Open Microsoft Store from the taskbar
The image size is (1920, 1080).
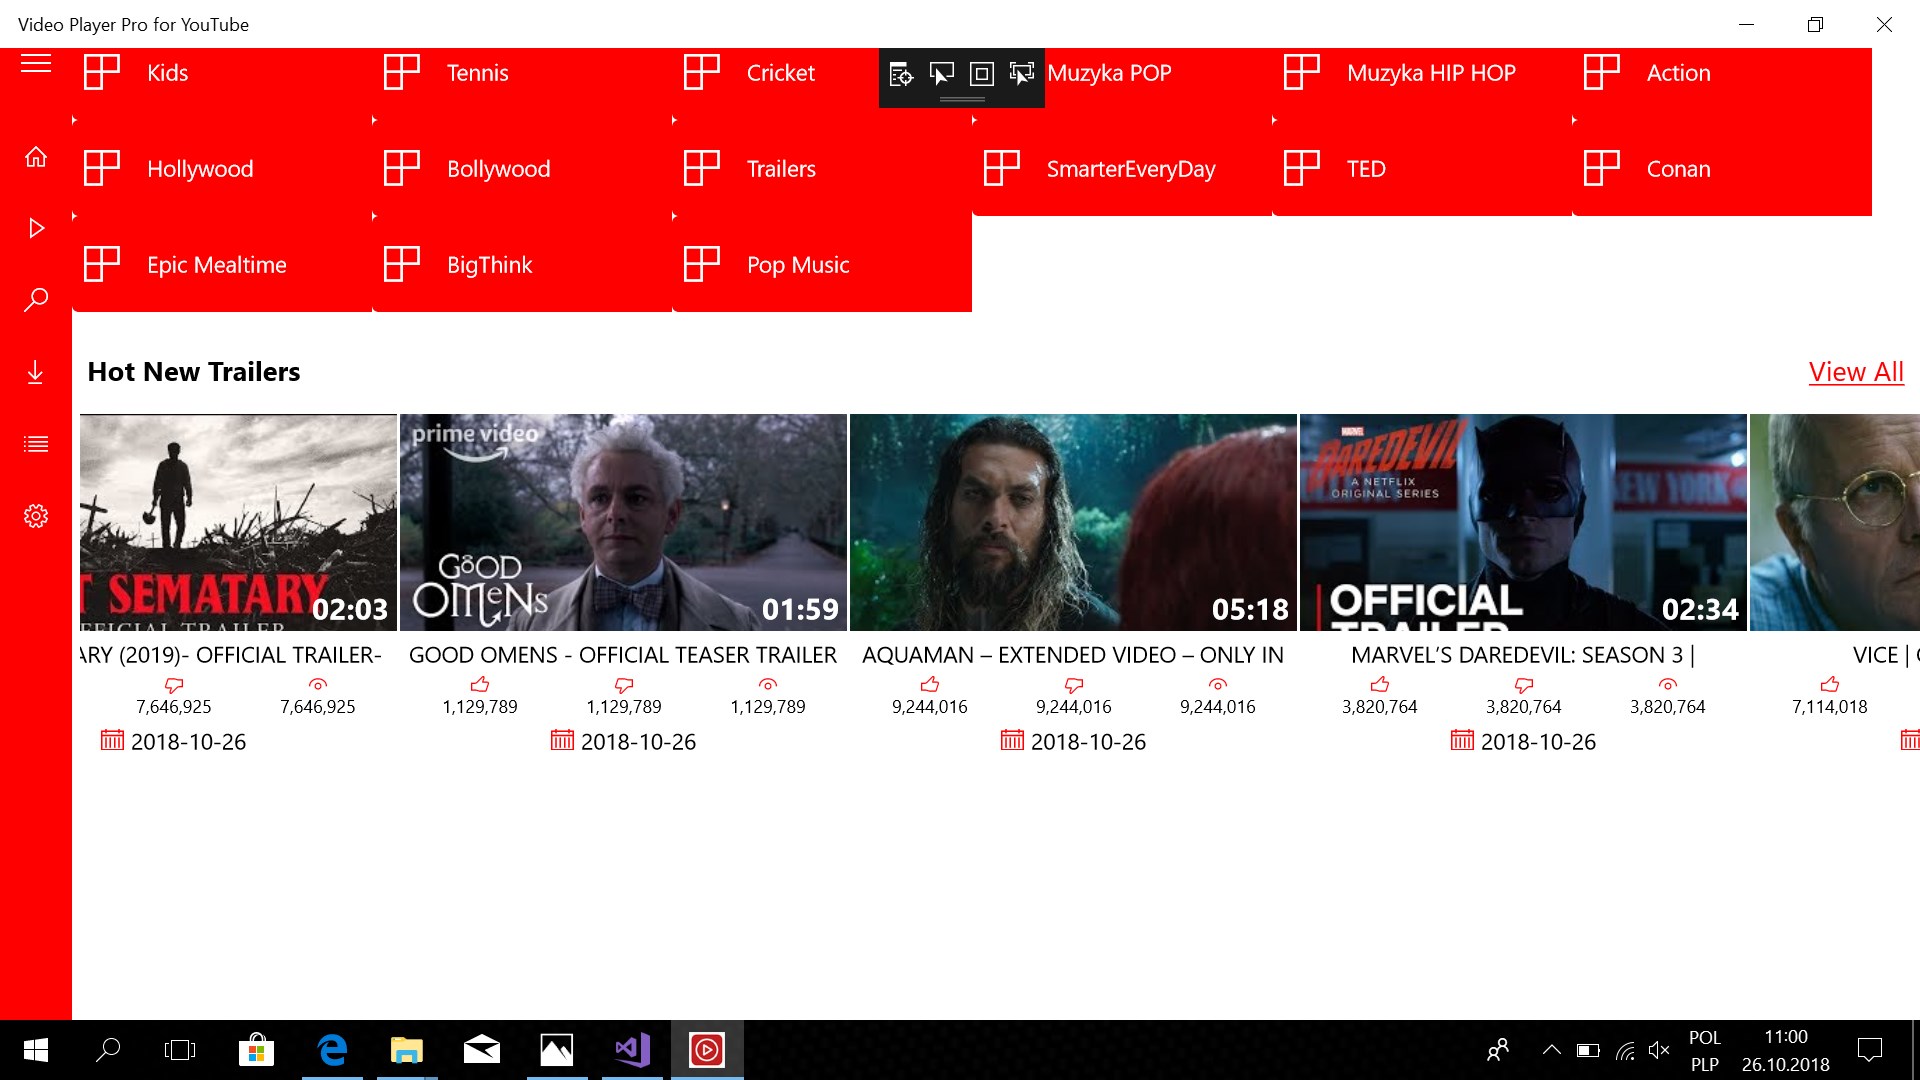[256, 1050]
